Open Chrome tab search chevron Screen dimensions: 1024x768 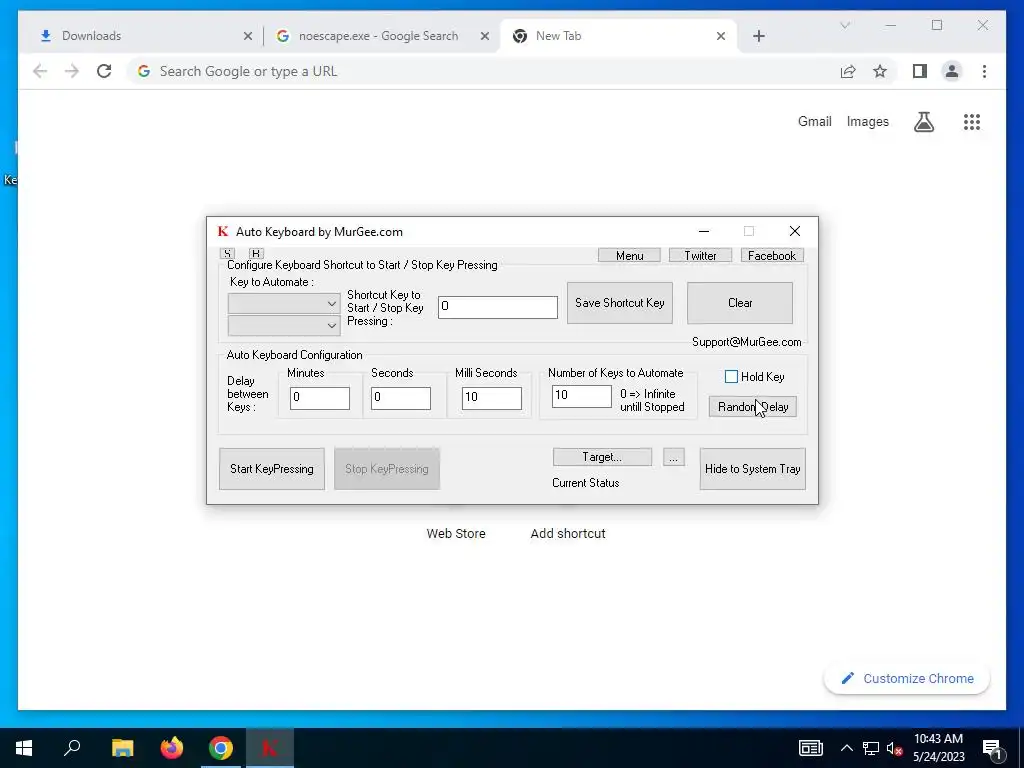pyautogui.click(x=845, y=25)
